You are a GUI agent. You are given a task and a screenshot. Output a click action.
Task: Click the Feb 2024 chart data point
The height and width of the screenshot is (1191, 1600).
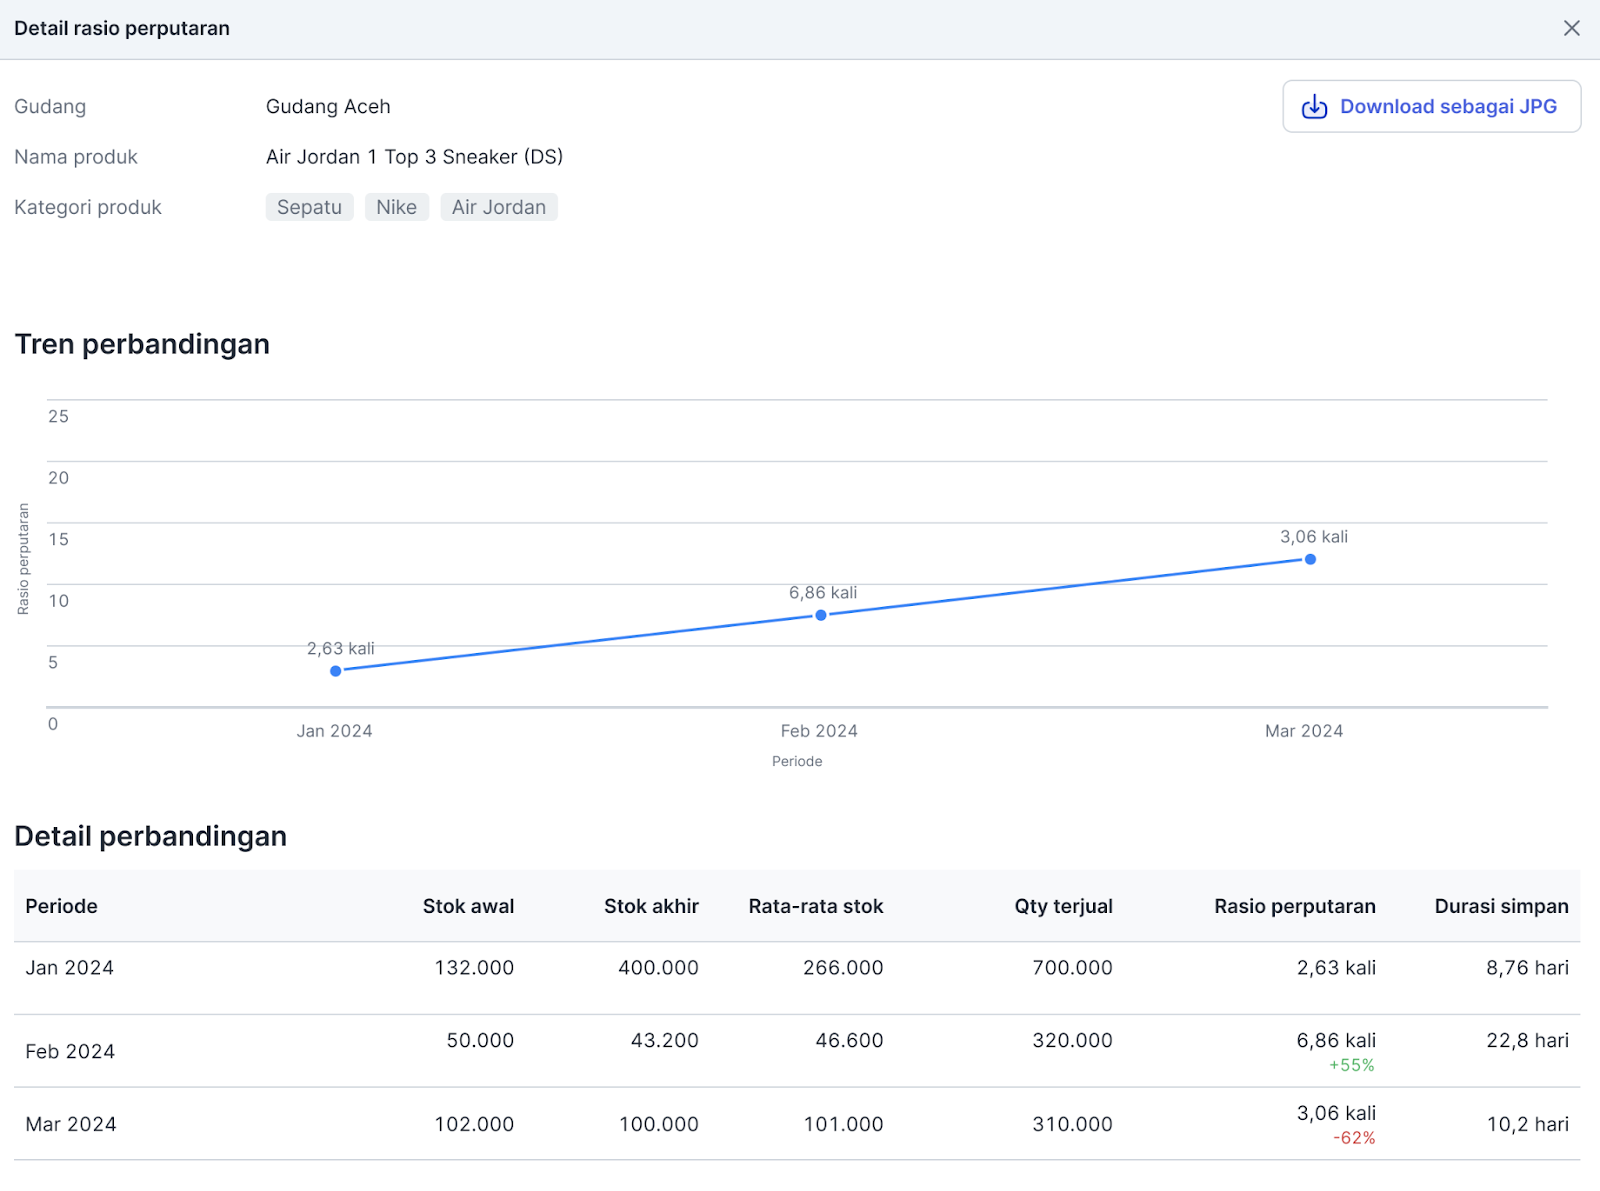click(821, 615)
